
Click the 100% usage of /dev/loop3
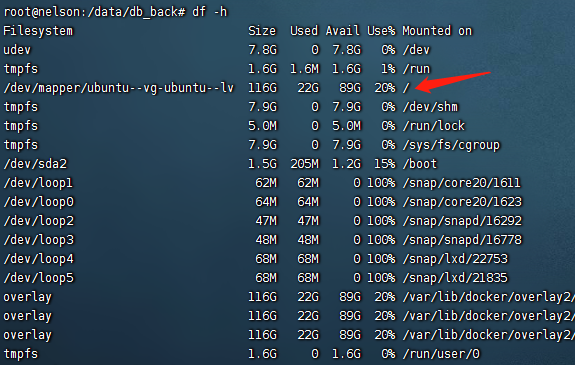click(x=381, y=240)
